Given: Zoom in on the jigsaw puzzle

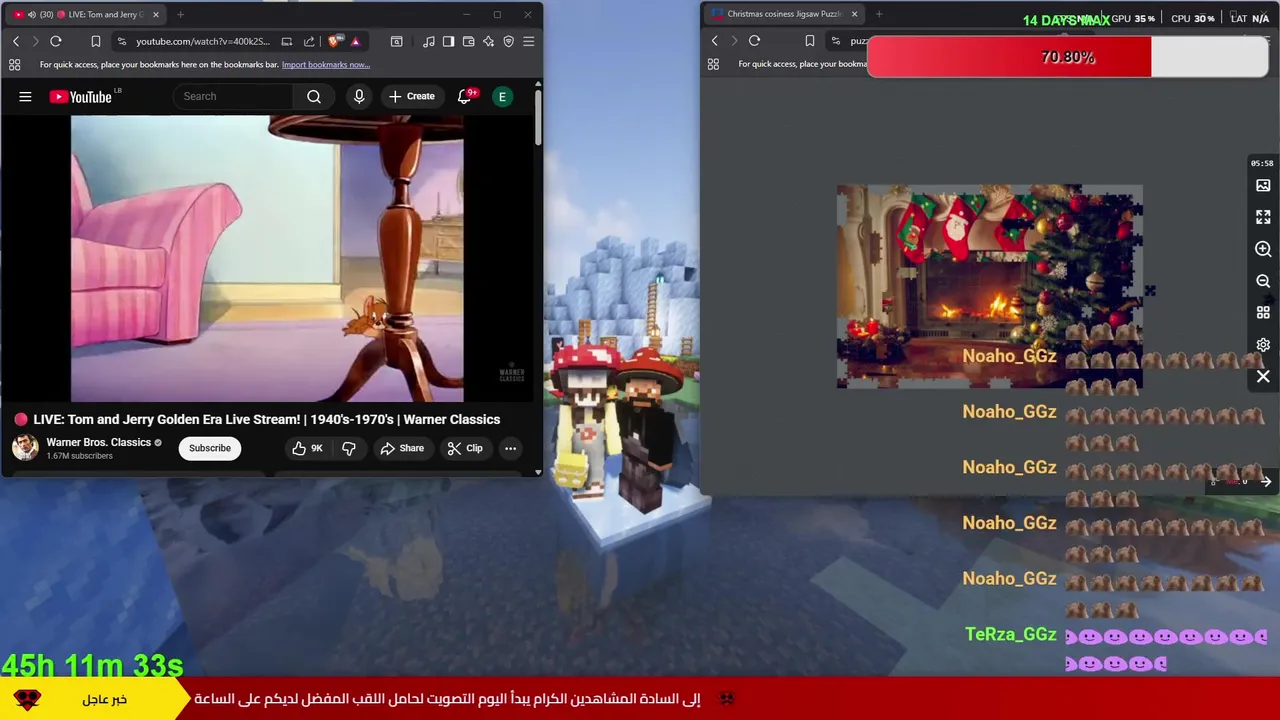Looking at the screenshot, I should pos(1263,249).
